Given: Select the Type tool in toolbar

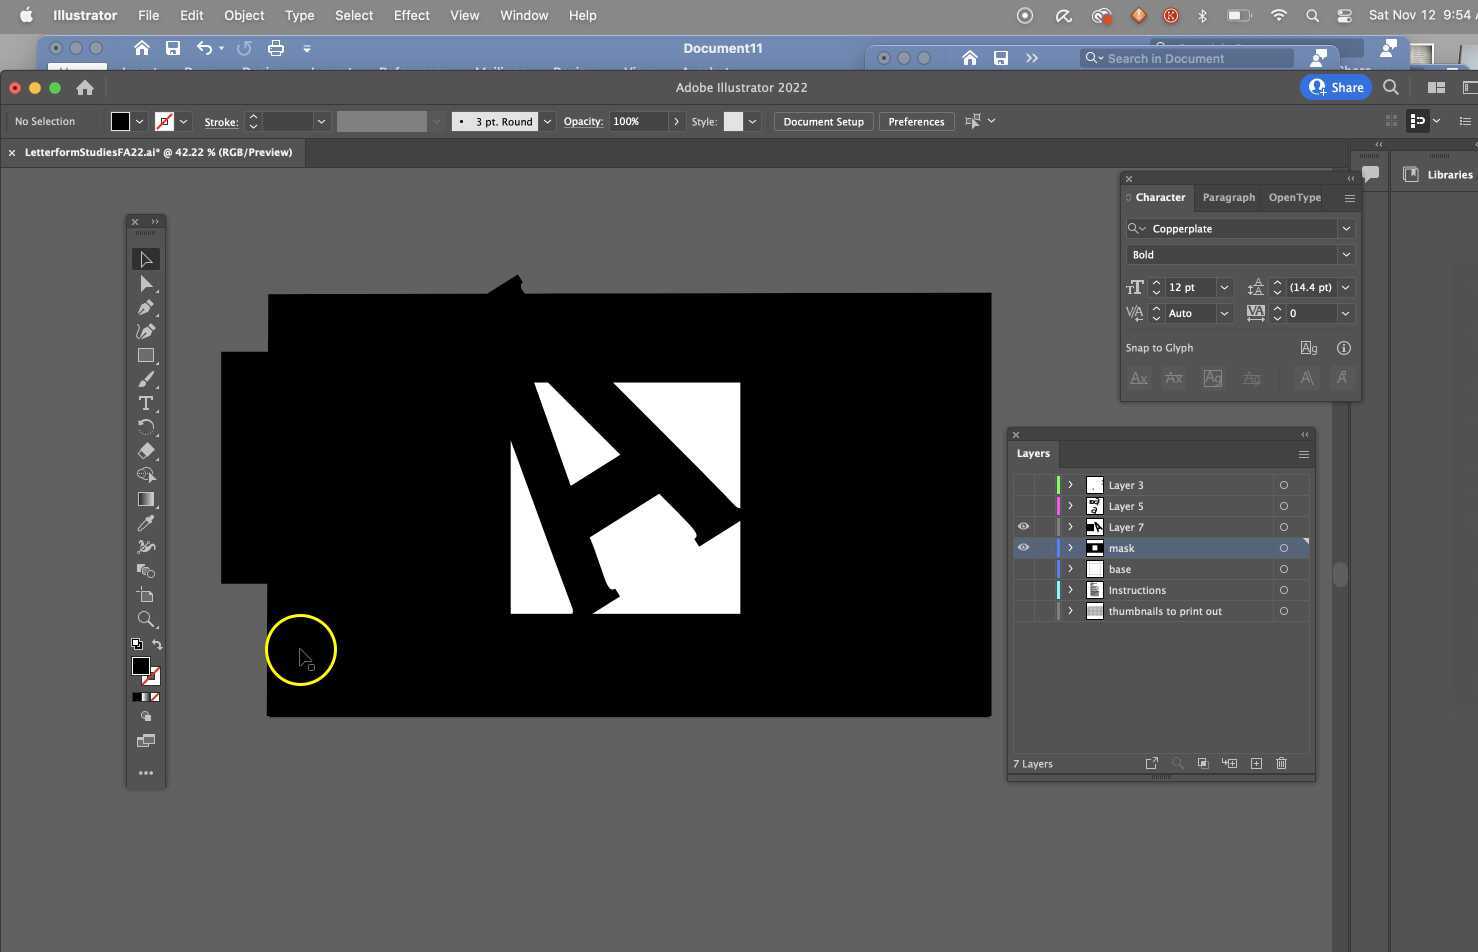Looking at the screenshot, I should click(146, 403).
